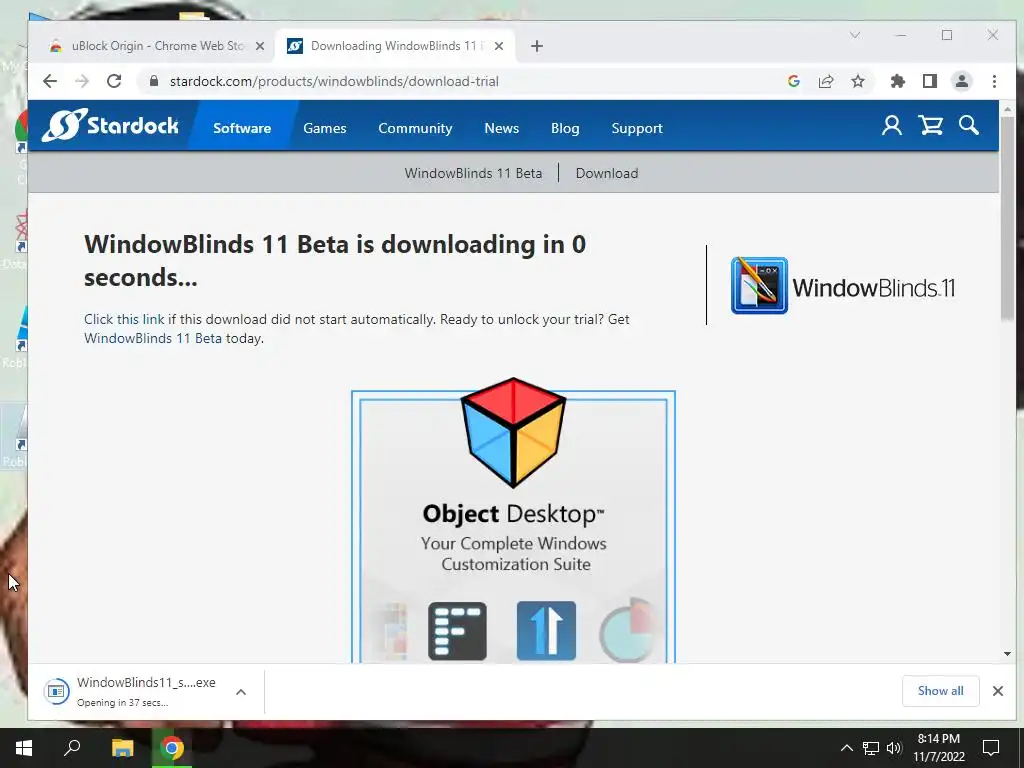
Task: Open the Extensions puzzle icon
Action: click(x=898, y=81)
